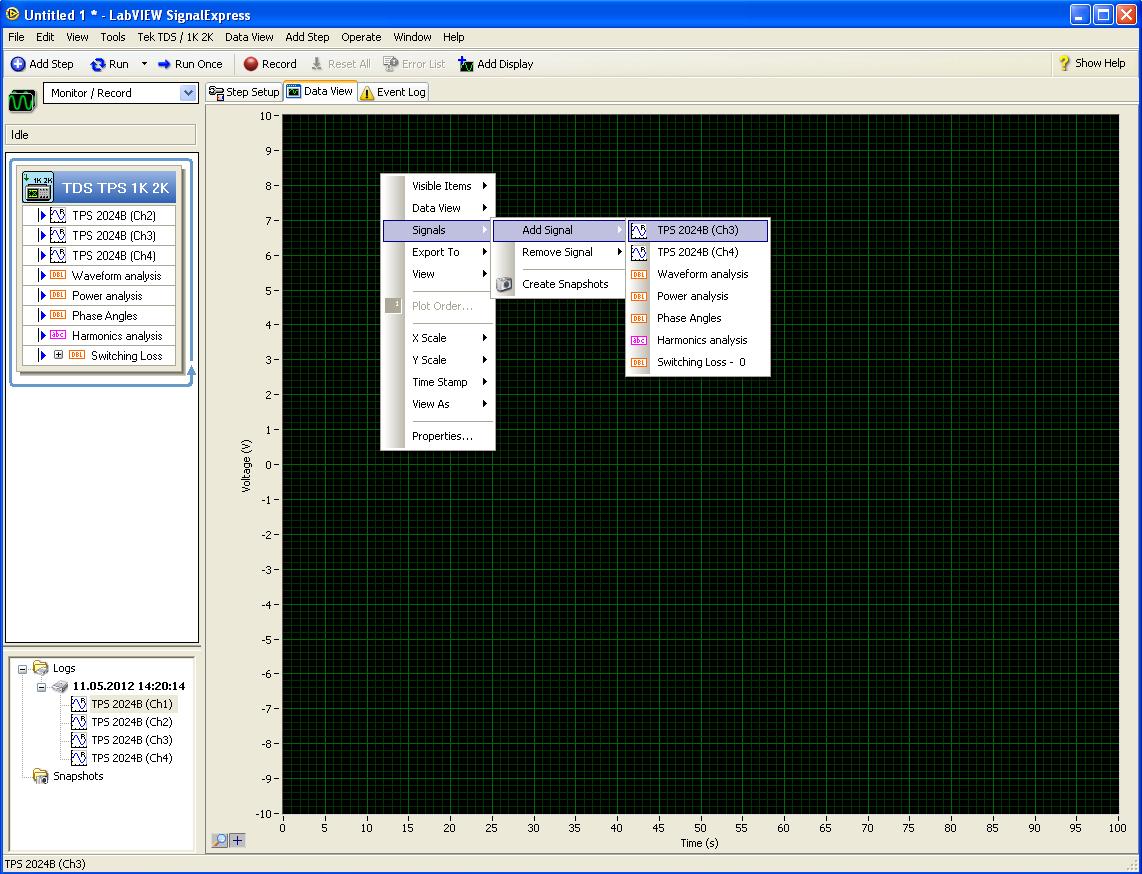This screenshot has width=1142, height=874.
Task: Click the abc icon beside Harmonics analysis step output
Action: 58,335
